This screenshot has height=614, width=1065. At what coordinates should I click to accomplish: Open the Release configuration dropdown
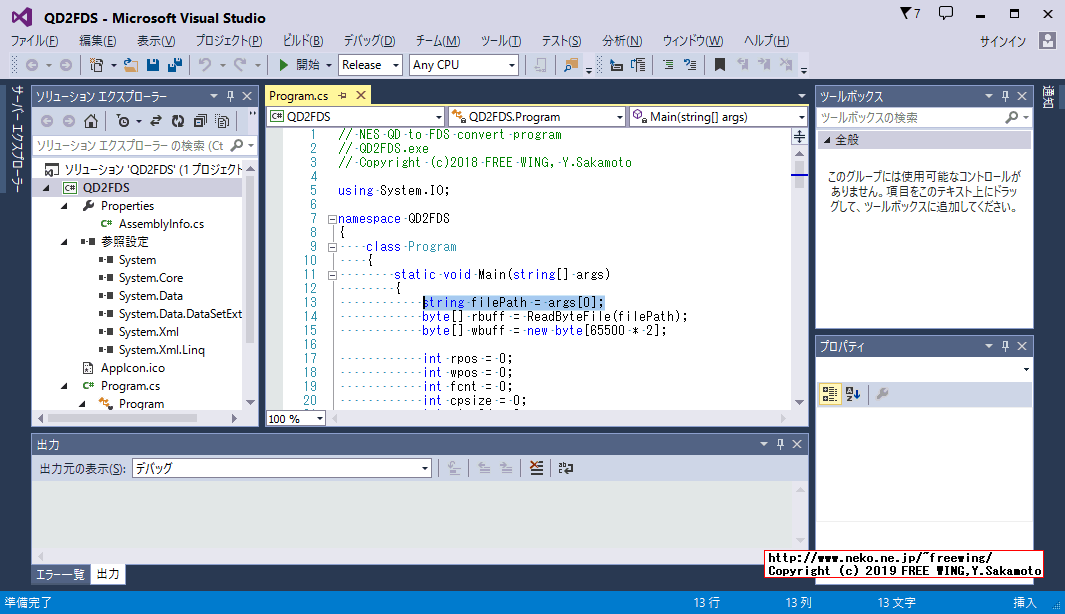click(370, 65)
